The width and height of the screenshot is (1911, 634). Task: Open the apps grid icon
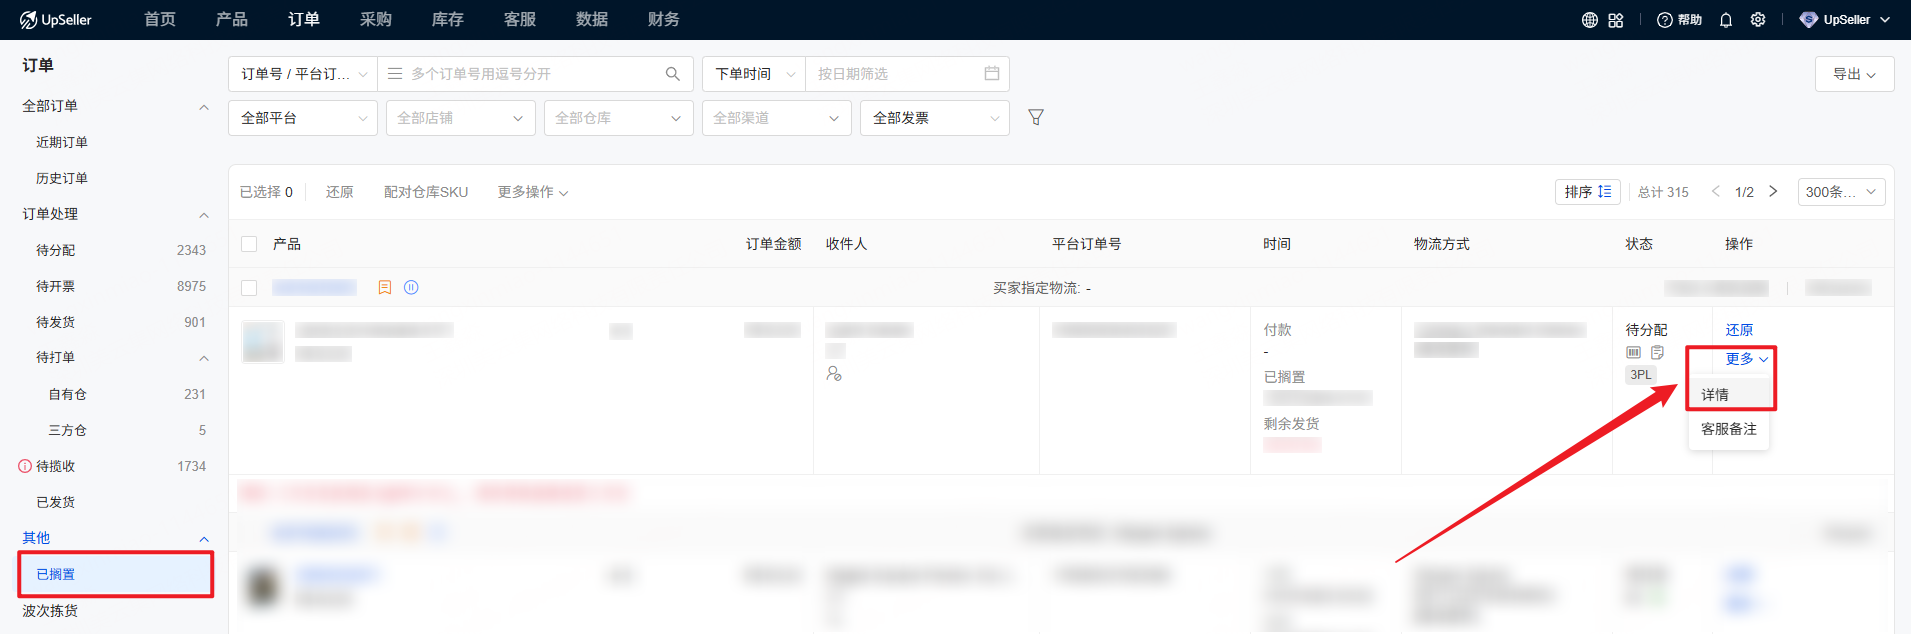pyautogui.click(x=1616, y=20)
